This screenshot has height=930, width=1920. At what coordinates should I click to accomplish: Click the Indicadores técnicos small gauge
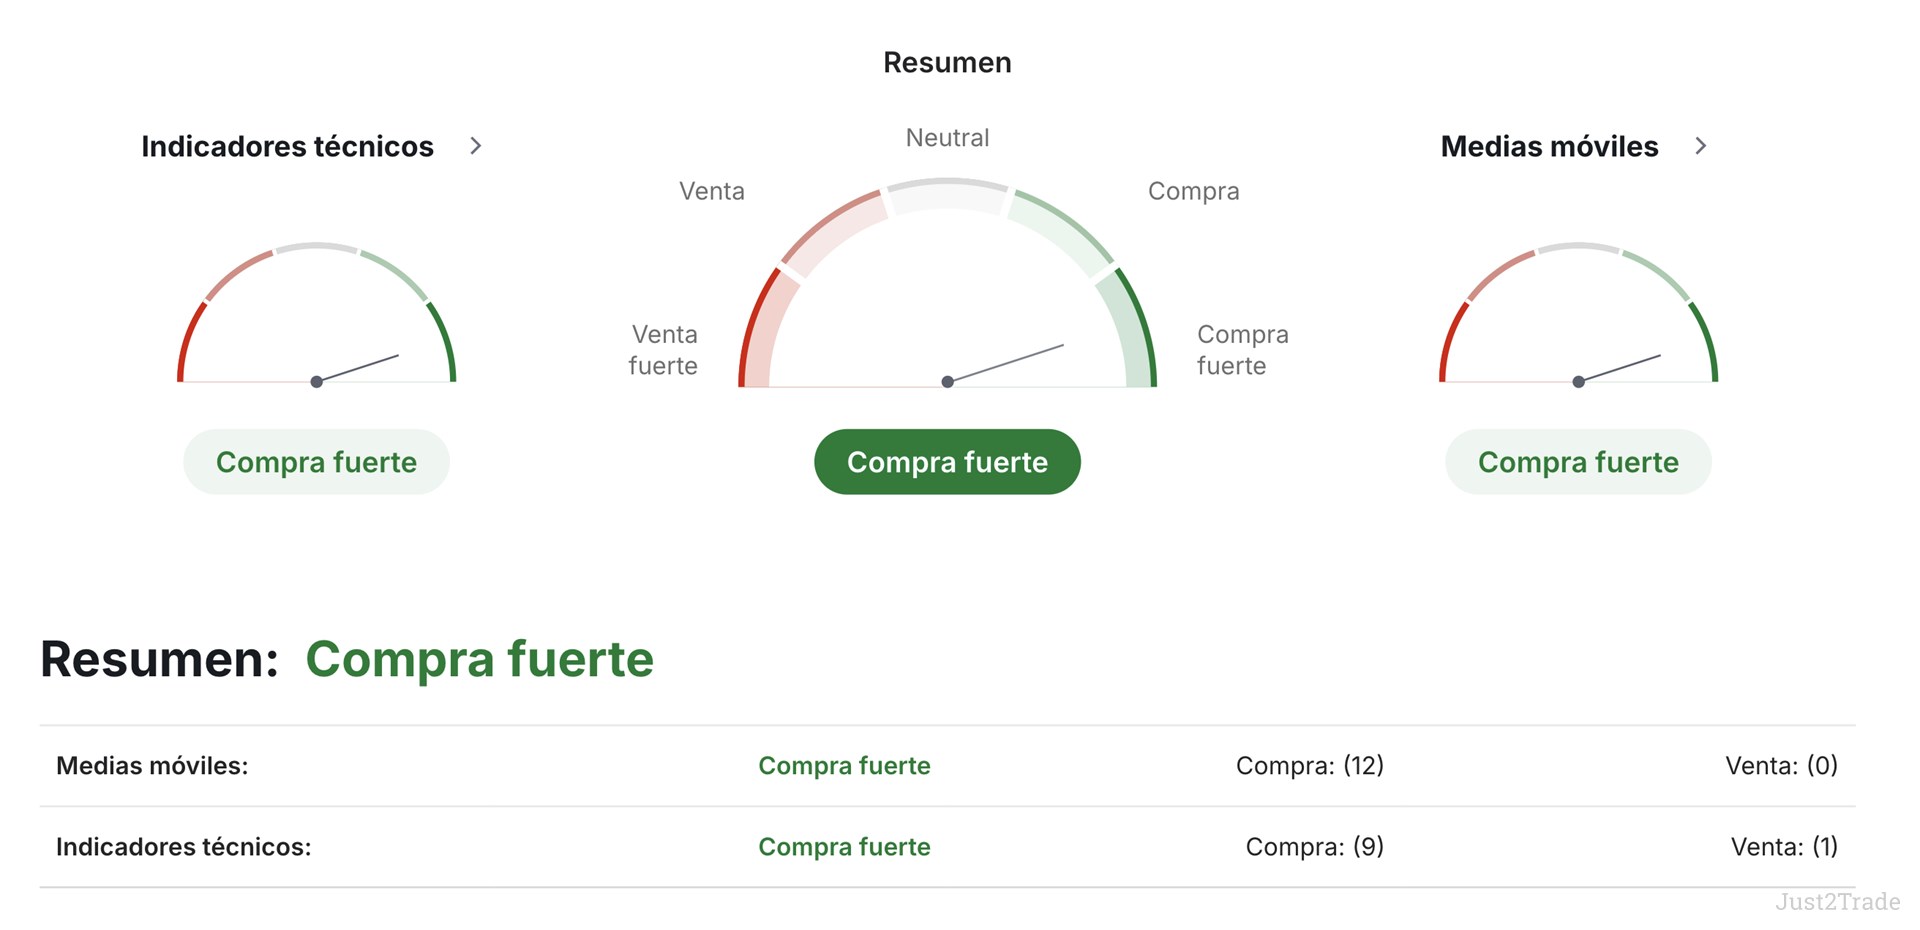coord(316,314)
